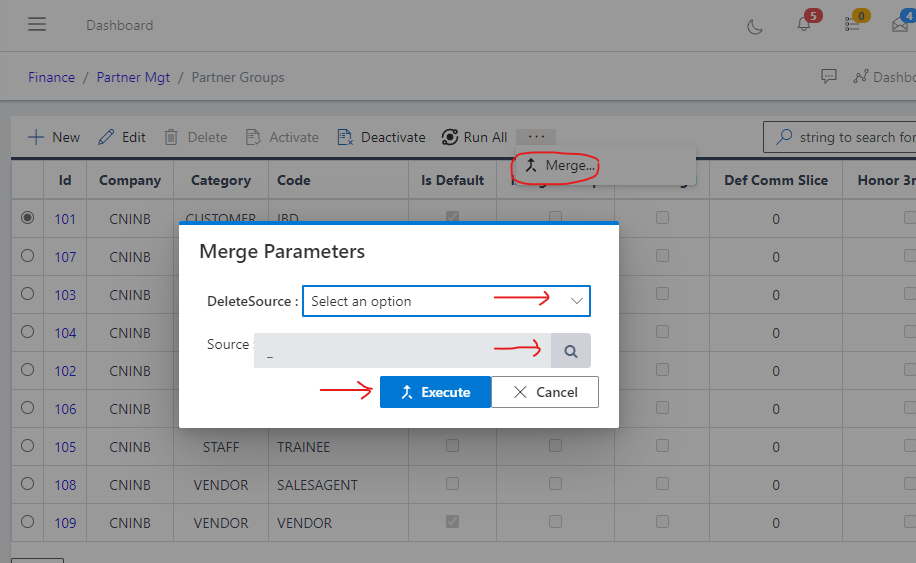Viewport: 916px width, 563px height.
Task: Select the radio button for row 105
Action: (27, 446)
